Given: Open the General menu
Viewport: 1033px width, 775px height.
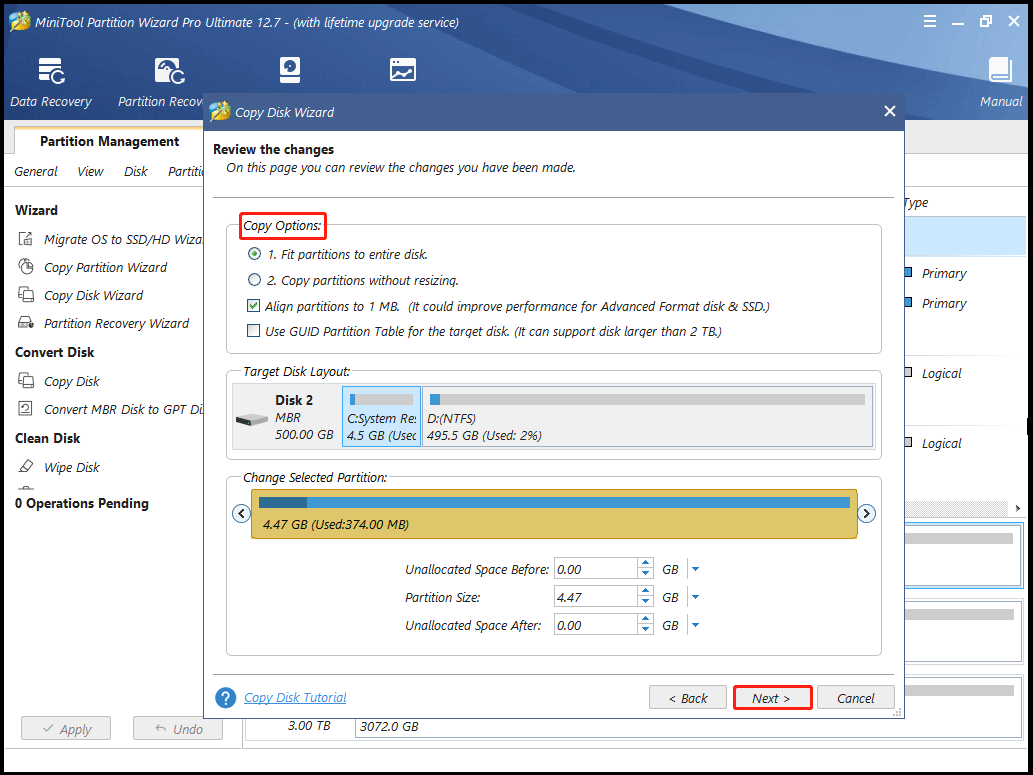Looking at the screenshot, I should (36, 171).
